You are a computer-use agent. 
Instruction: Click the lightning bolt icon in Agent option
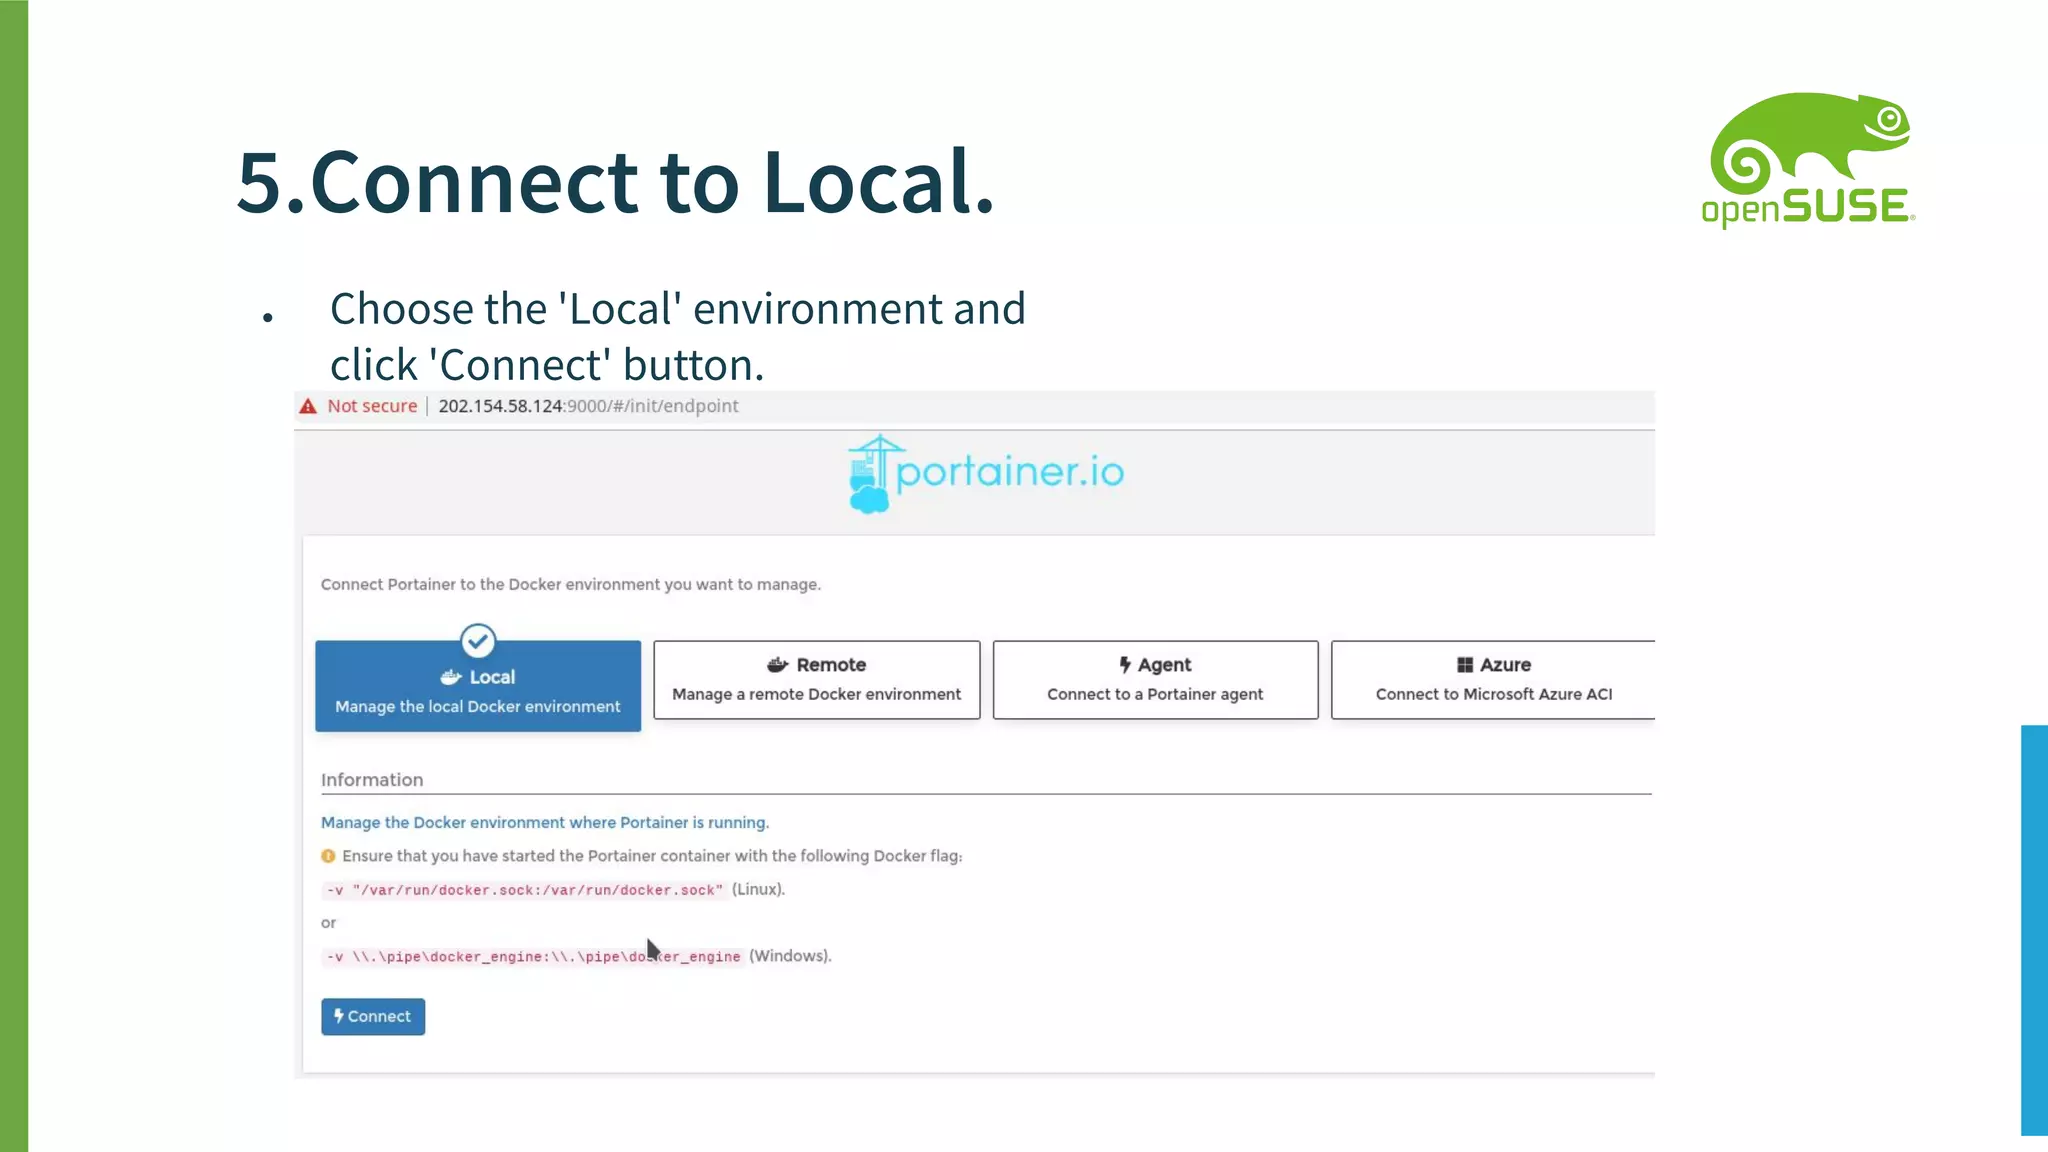click(1125, 665)
